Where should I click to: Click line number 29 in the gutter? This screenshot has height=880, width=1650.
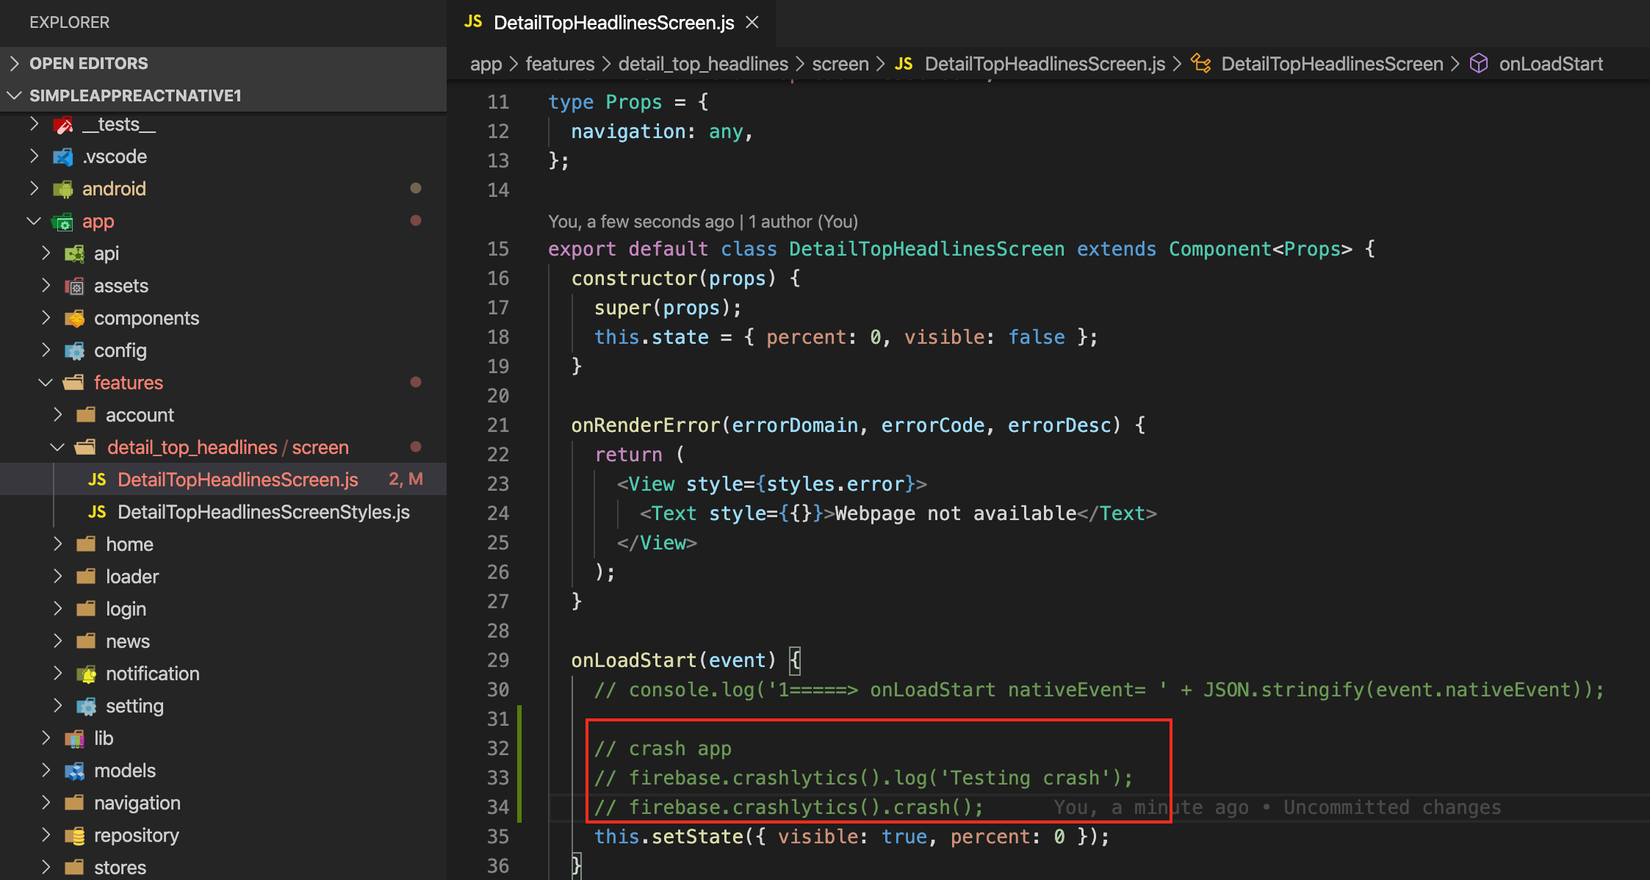tap(498, 660)
